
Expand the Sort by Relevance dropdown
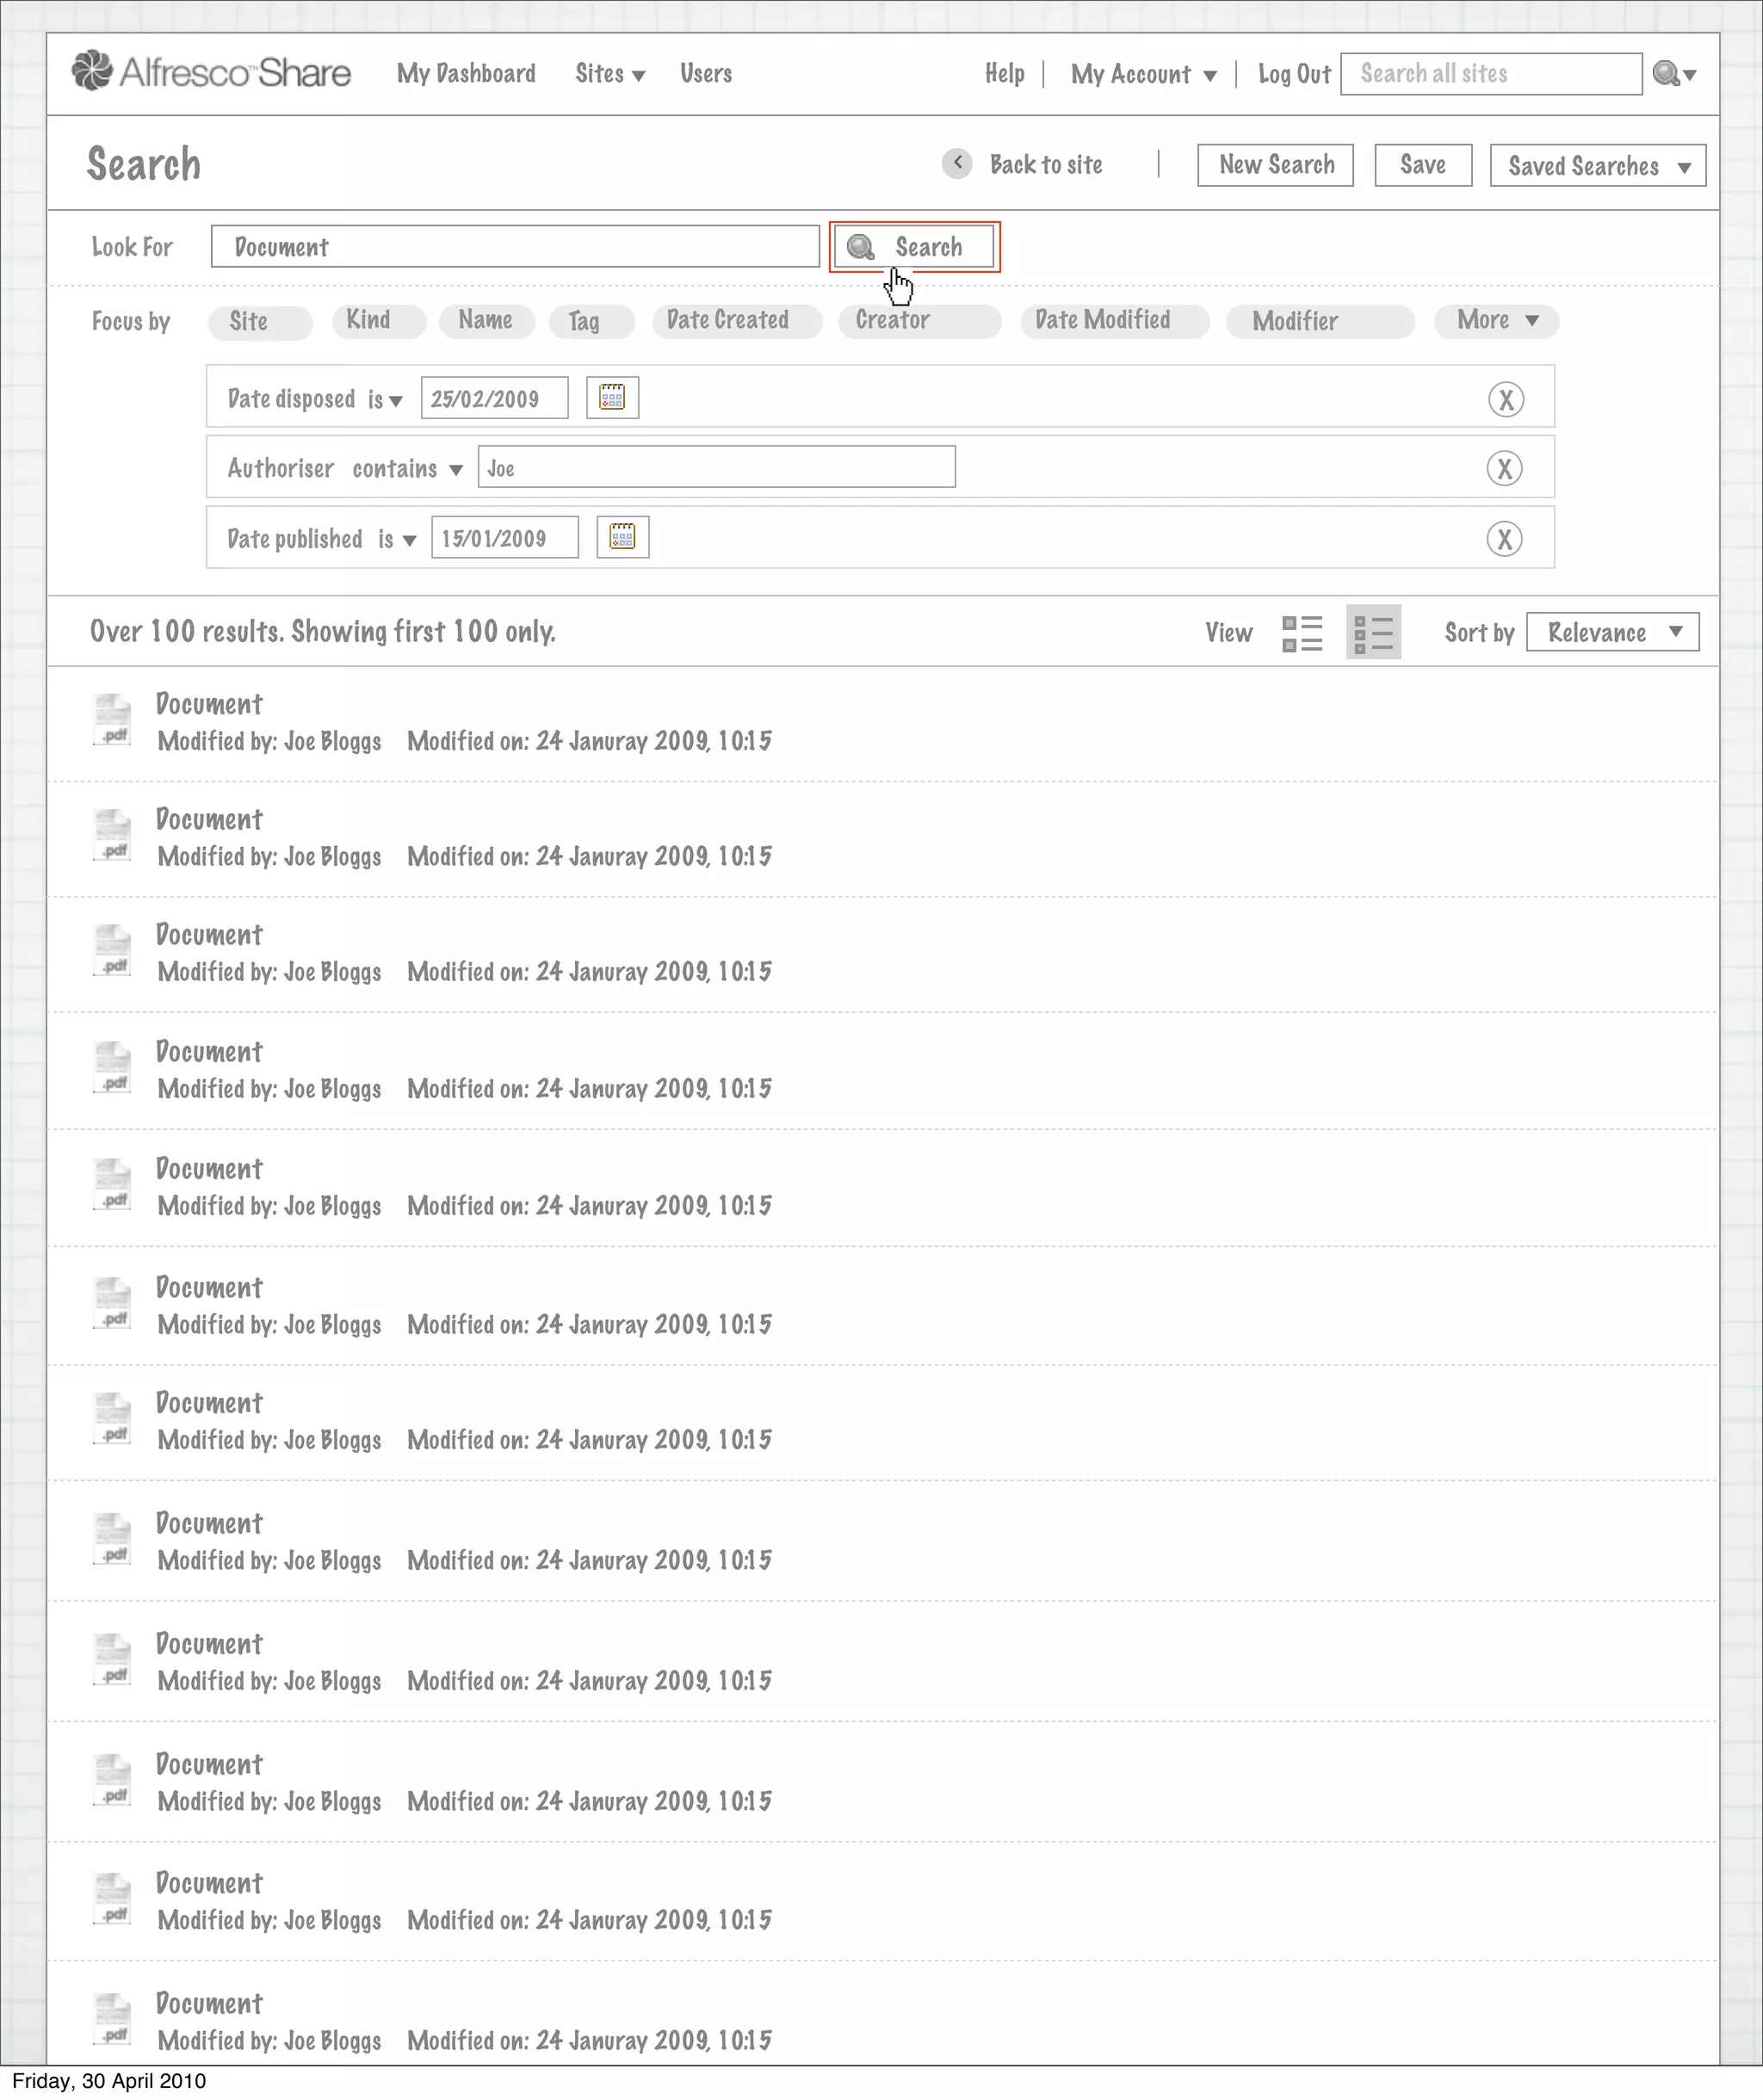click(1612, 633)
